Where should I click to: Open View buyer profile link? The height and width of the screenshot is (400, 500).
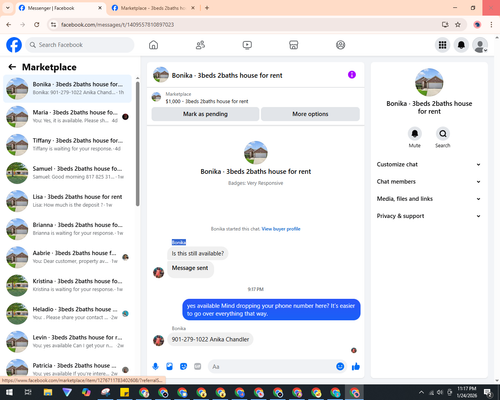click(x=281, y=229)
